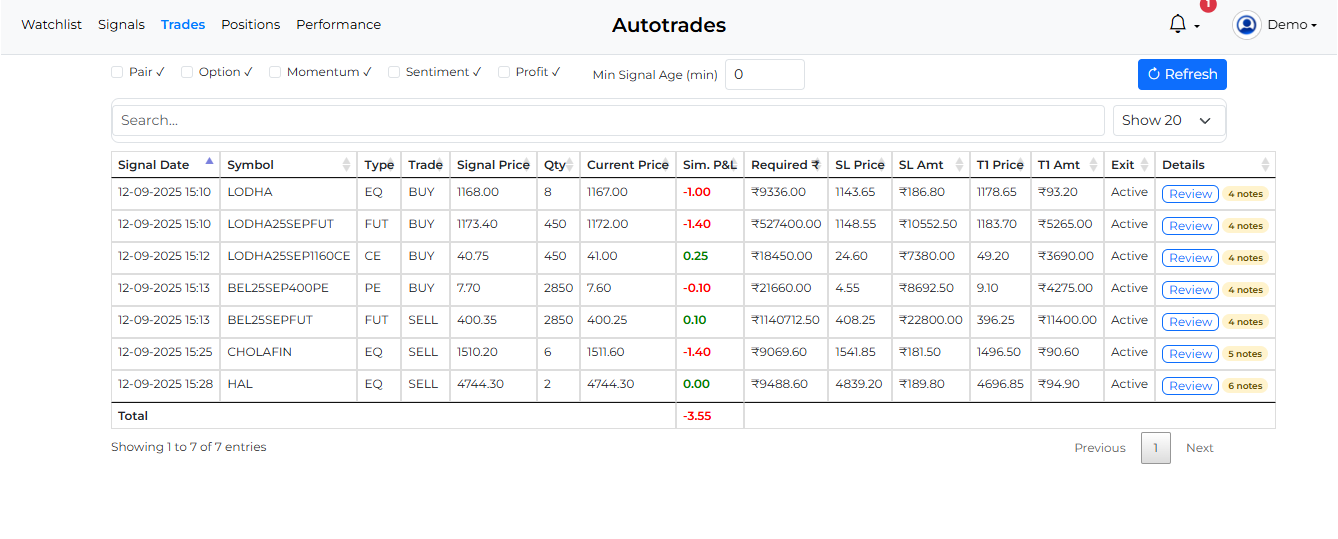Sort table by Exit column
This screenshot has width=1338, height=539.
point(1129,165)
